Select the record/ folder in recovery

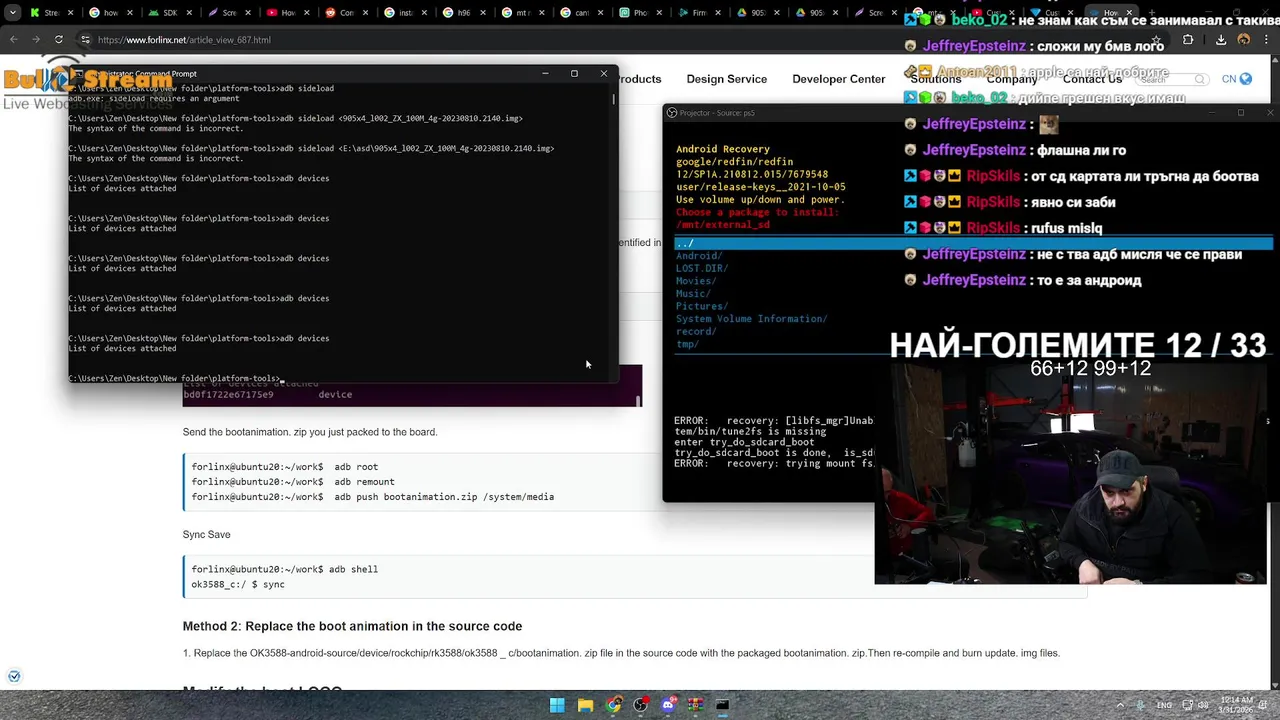point(696,331)
